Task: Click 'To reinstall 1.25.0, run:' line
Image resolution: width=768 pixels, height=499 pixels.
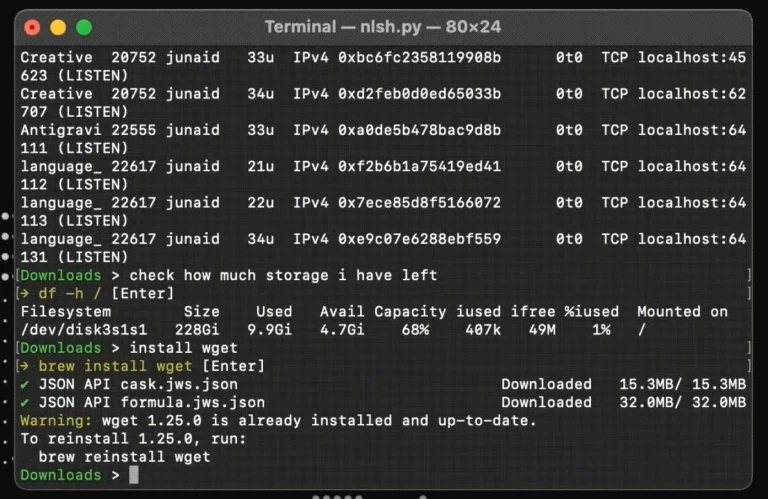Action: tap(133, 439)
